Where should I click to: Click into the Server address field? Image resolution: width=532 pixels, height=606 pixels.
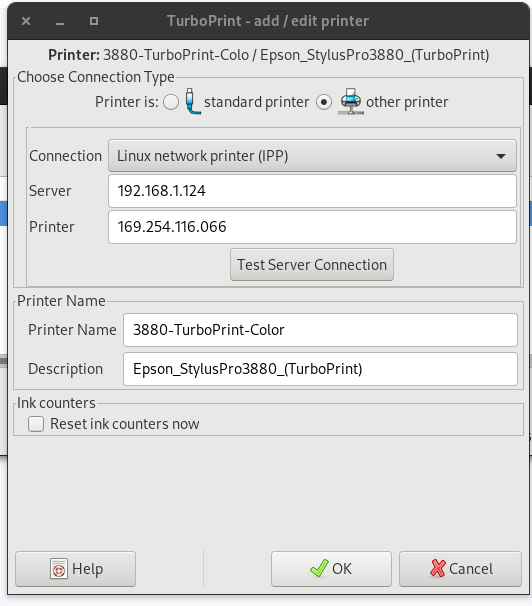(x=312, y=191)
